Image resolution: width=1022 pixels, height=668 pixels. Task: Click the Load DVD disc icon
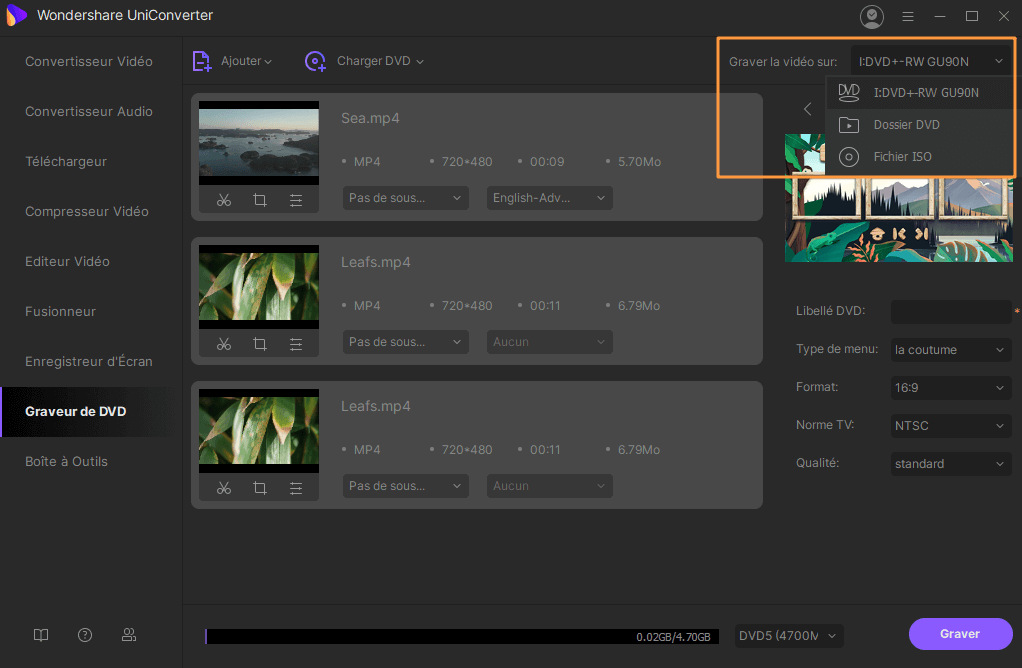click(315, 62)
